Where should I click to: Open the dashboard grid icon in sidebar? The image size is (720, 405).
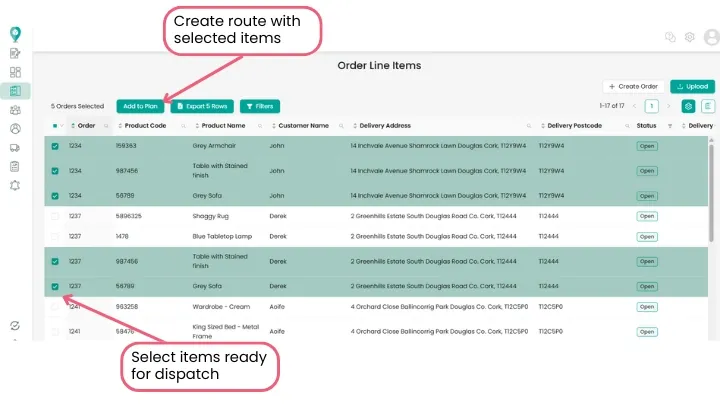coord(15,72)
